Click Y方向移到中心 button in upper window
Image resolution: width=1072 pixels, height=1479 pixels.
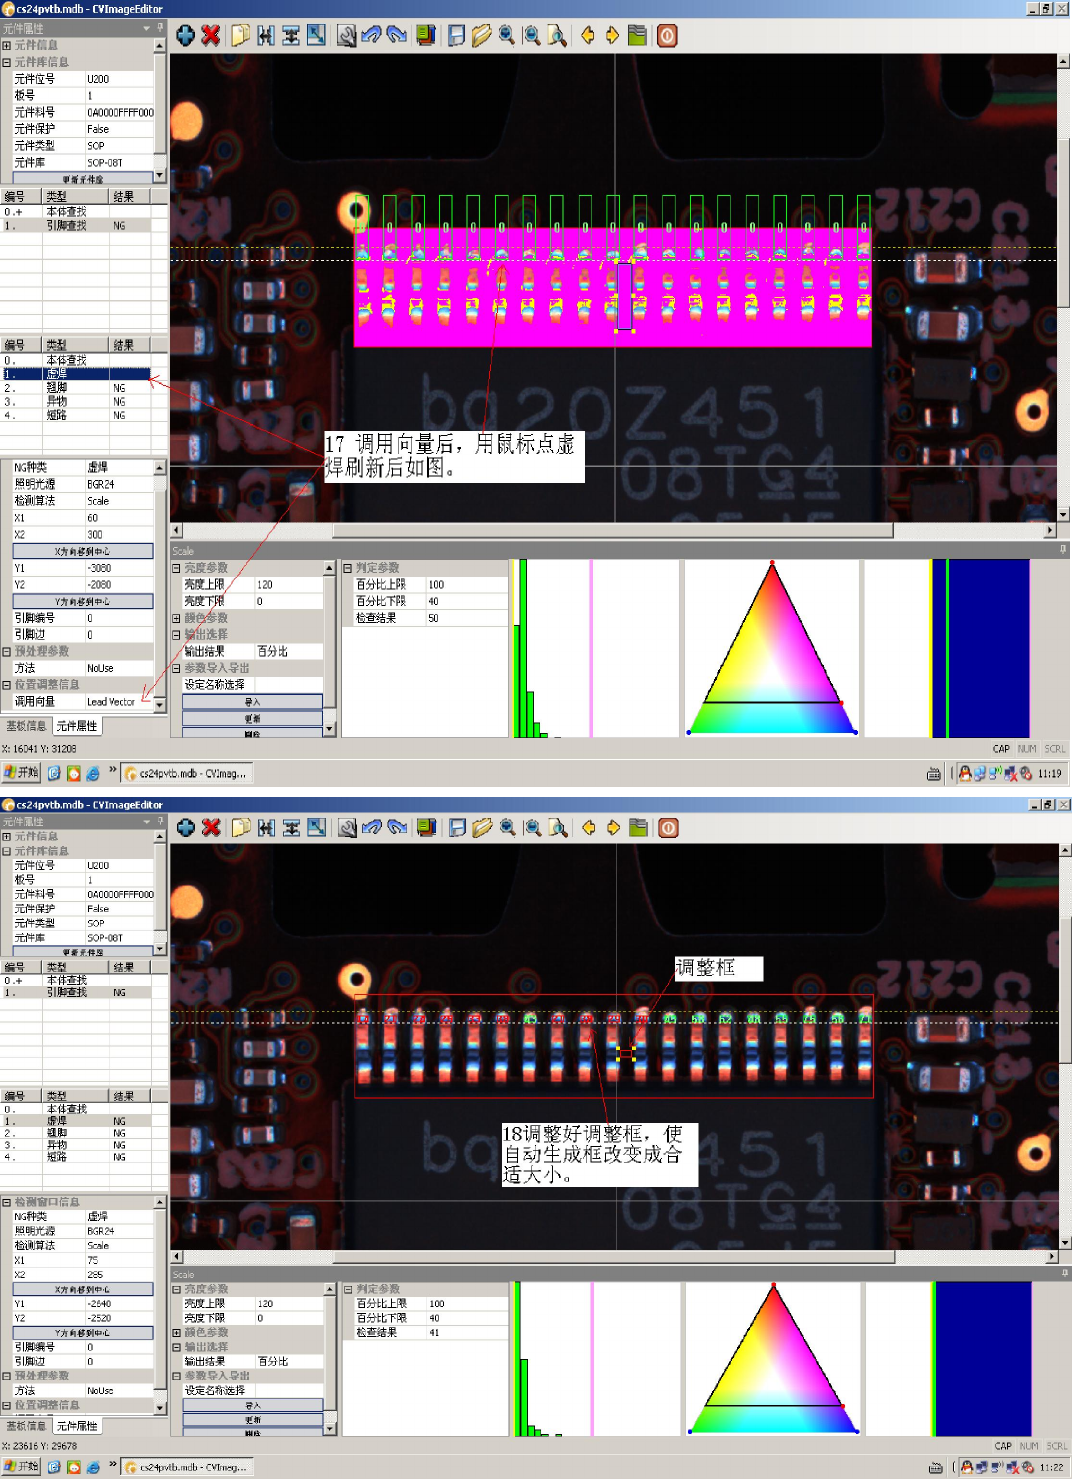tap(83, 602)
